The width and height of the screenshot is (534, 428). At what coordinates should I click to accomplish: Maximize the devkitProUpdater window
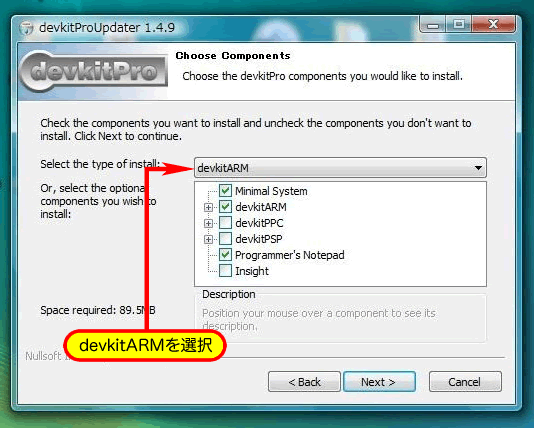click(x=458, y=25)
